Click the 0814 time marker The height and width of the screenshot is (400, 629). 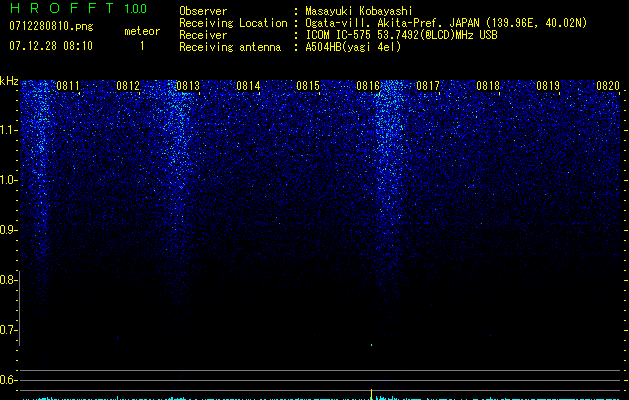248,86
